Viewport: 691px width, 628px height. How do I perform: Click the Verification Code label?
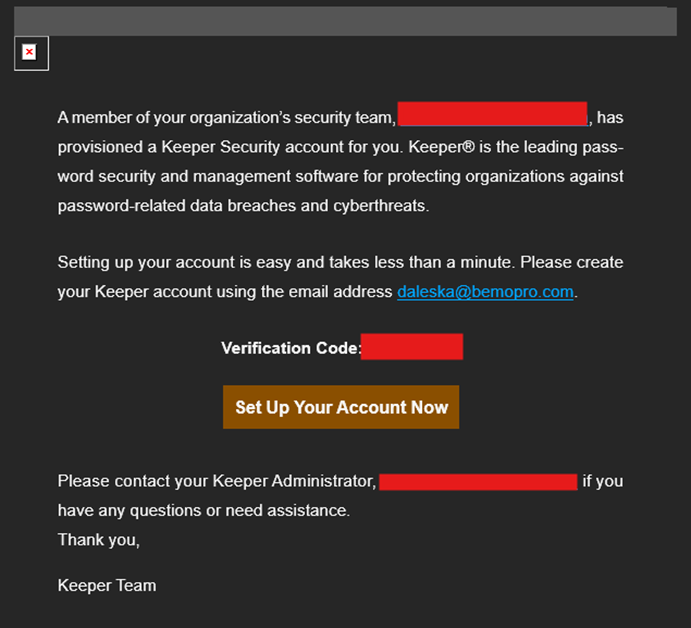[290, 348]
